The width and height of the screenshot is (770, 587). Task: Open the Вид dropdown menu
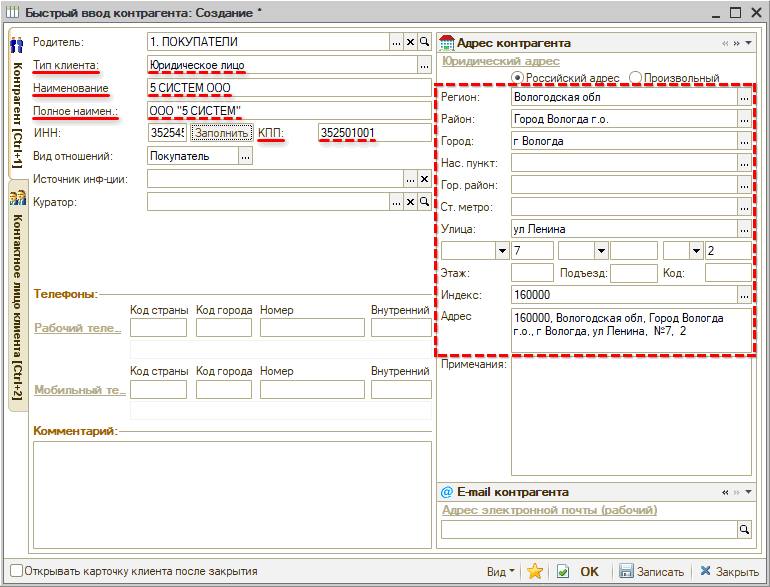[x=501, y=571]
